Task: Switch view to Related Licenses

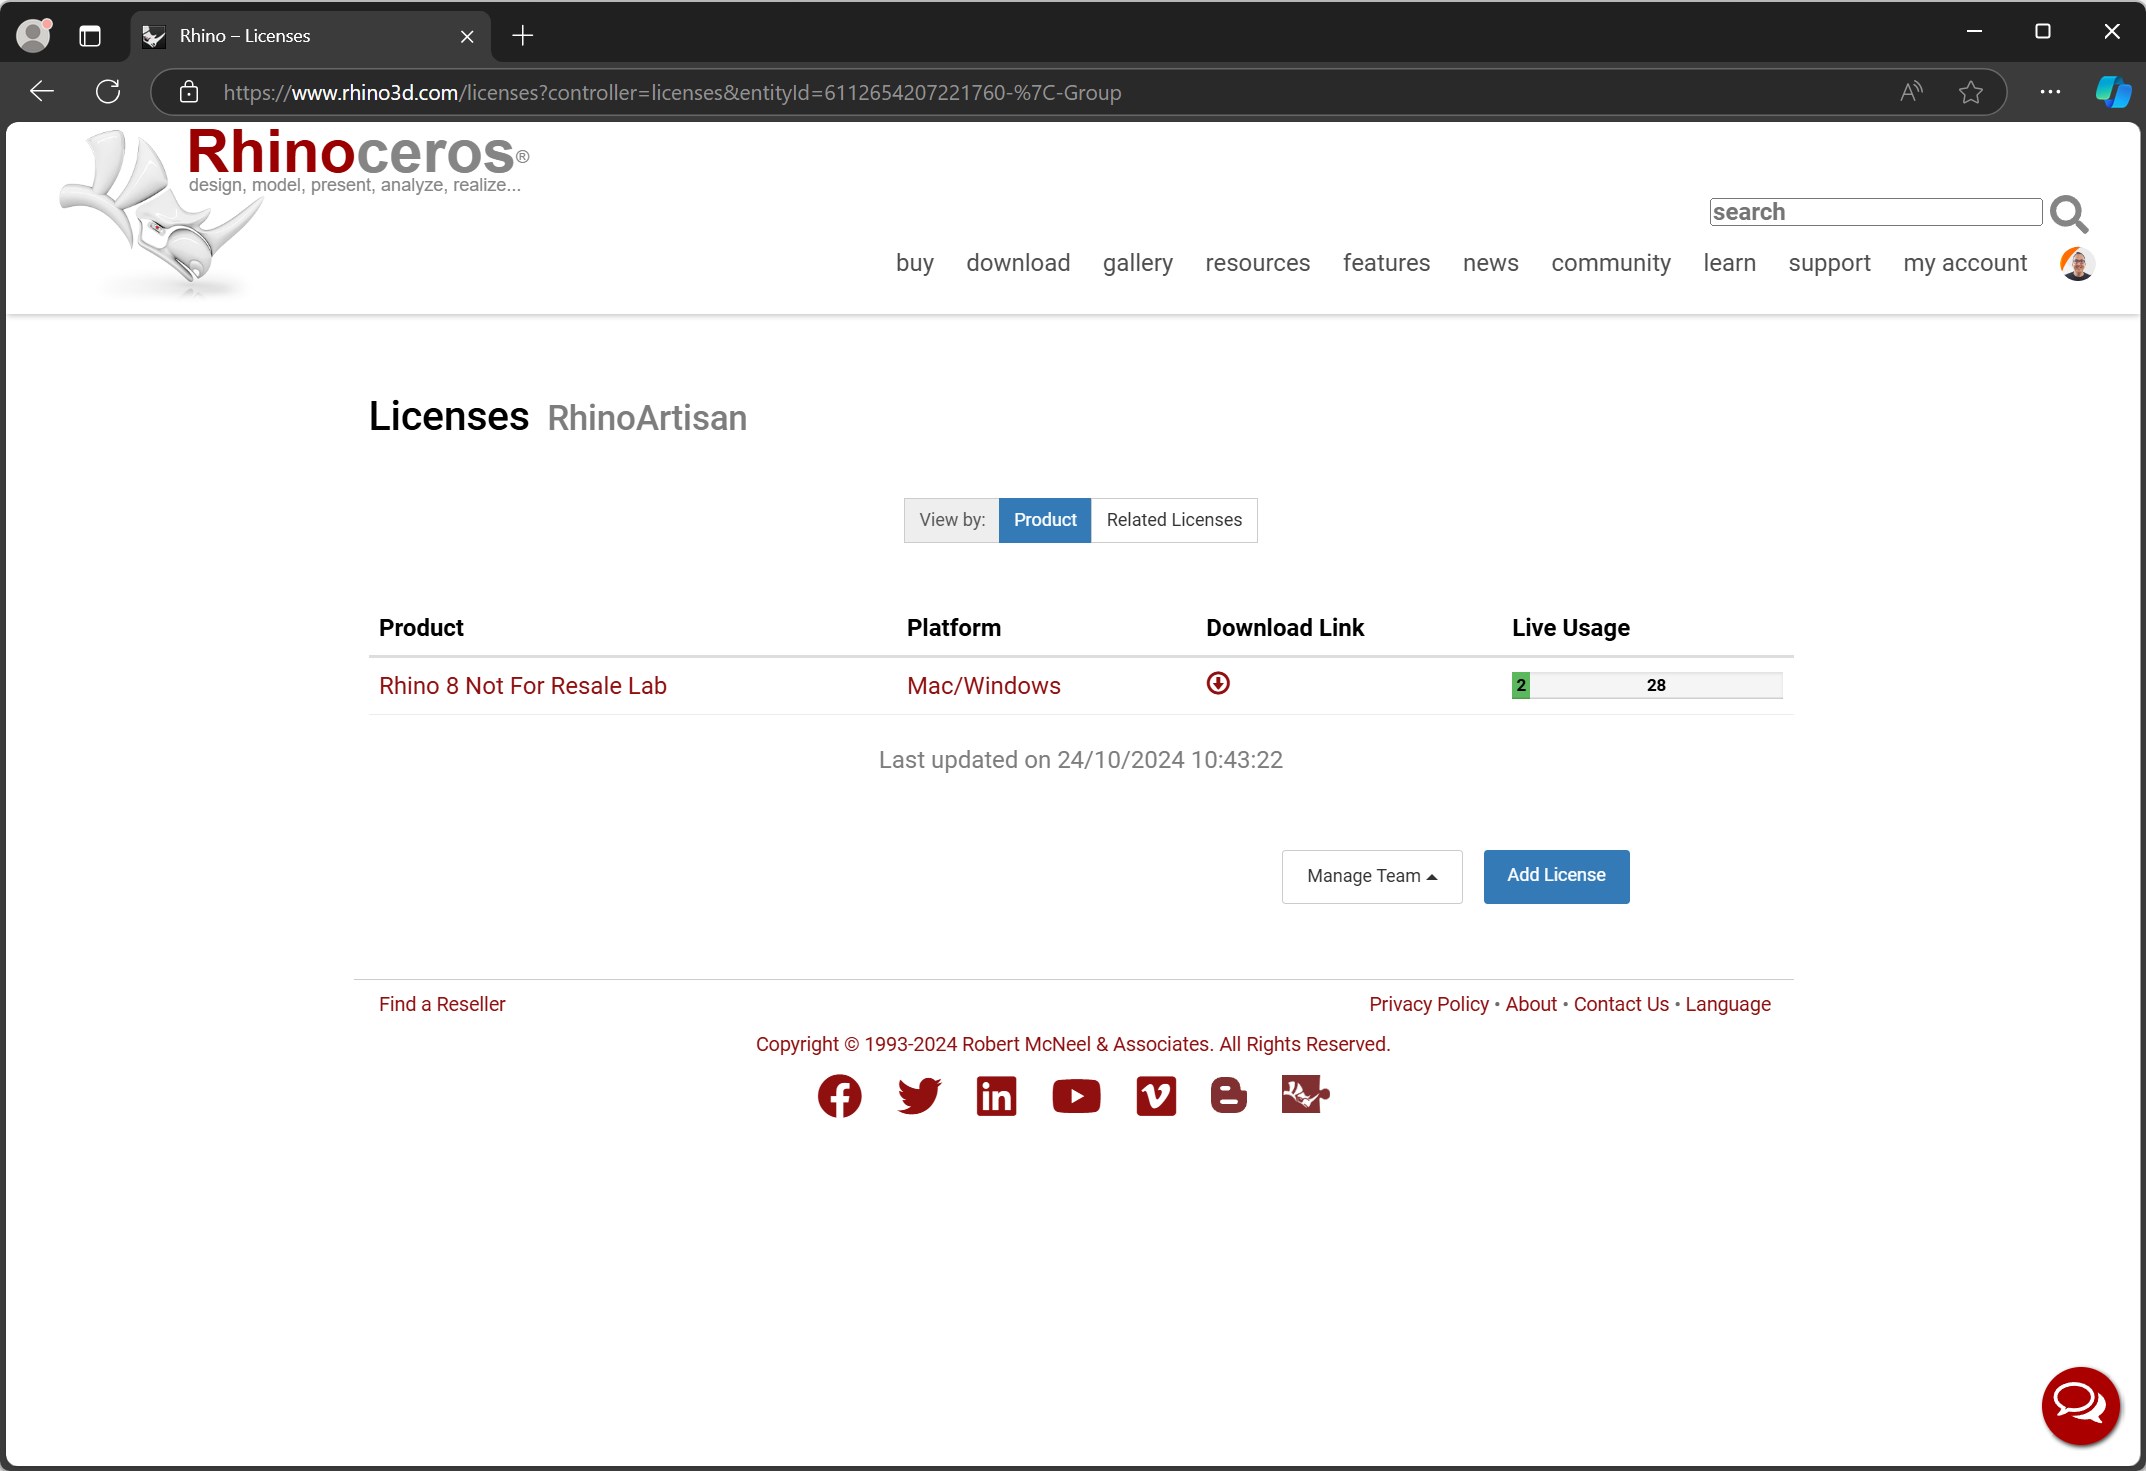Action: pos(1174,520)
